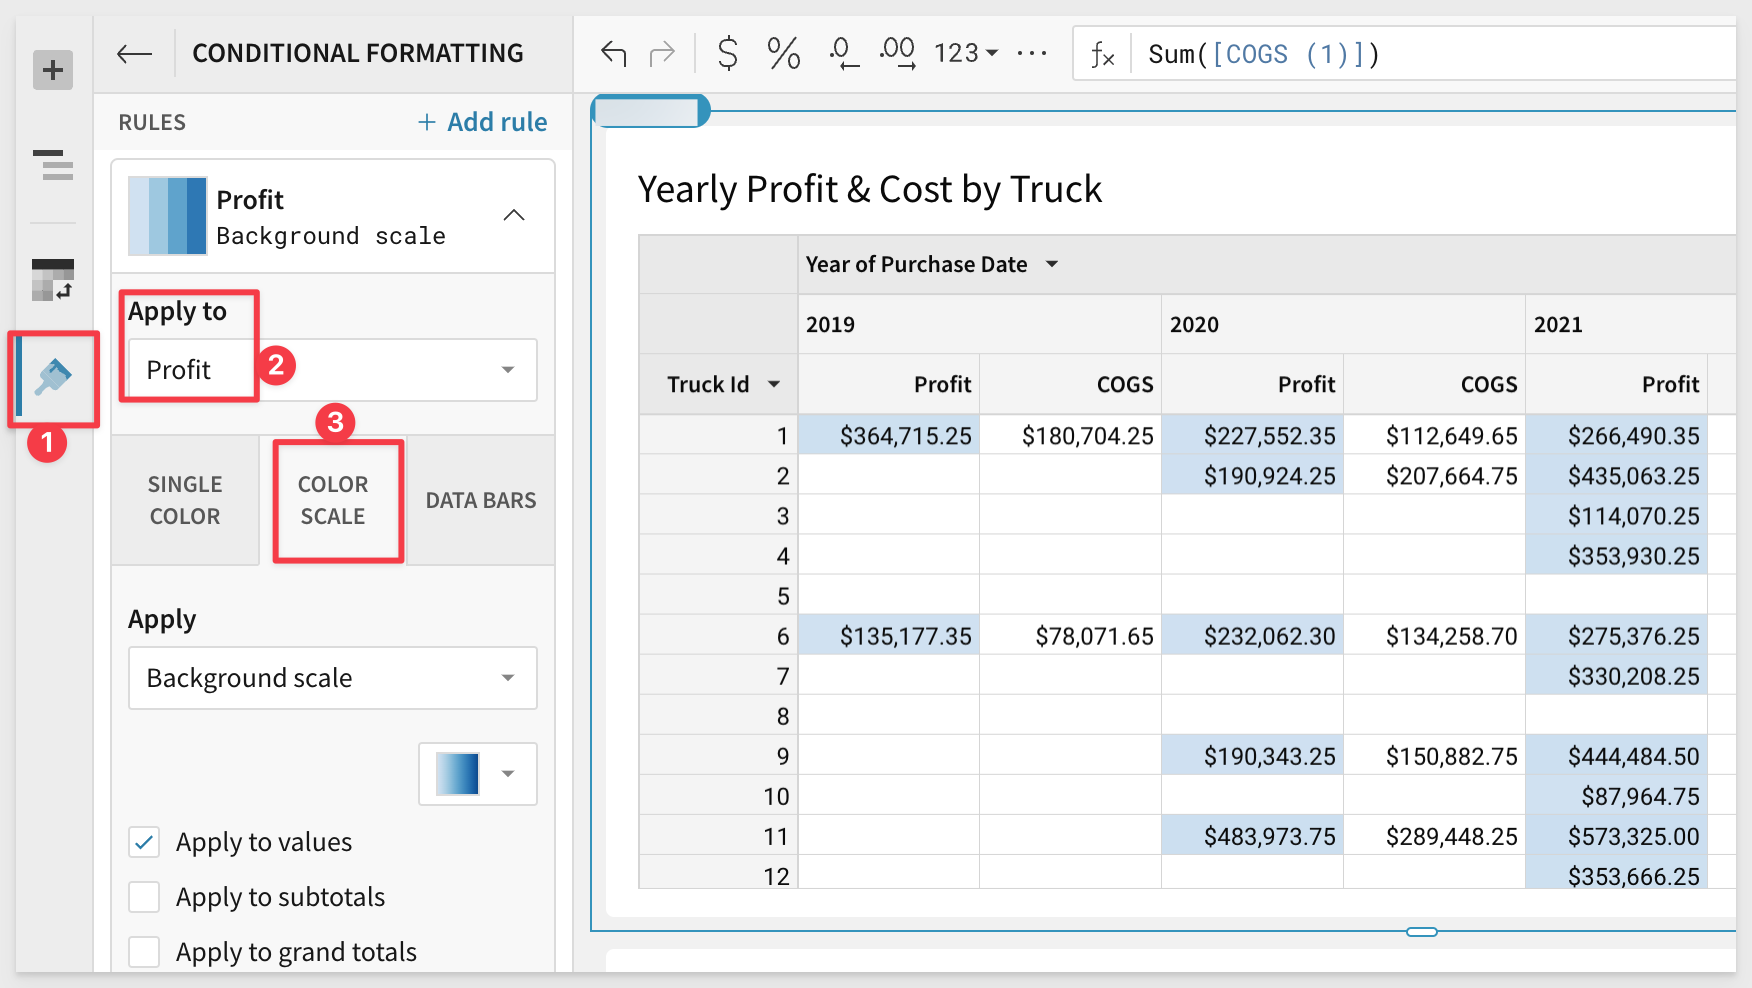The height and width of the screenshot is (988, 1752).
Task: Open the Apply to Profit dropdown
Action: 332,370
